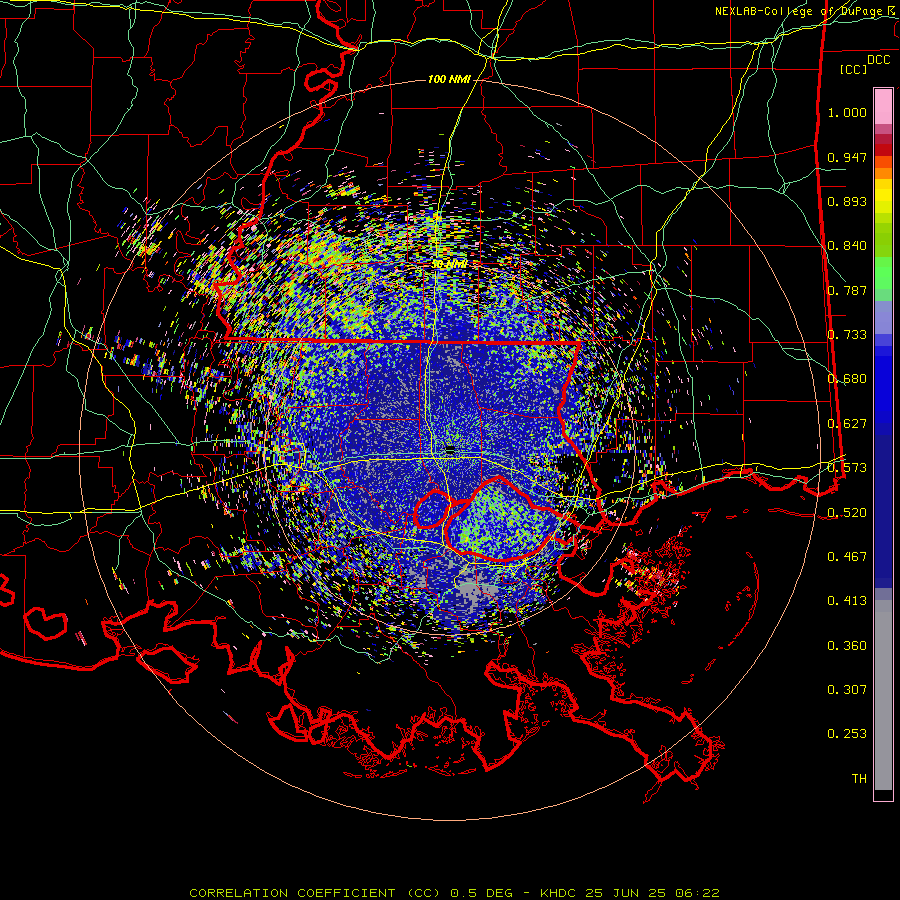Click the [CC] units label
The image size is (900, 900).
tap(854, 69)
